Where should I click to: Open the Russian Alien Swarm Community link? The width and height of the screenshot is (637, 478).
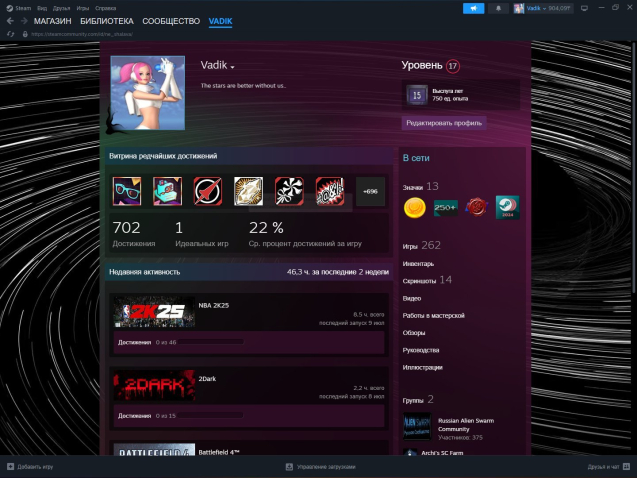[466, 425]
